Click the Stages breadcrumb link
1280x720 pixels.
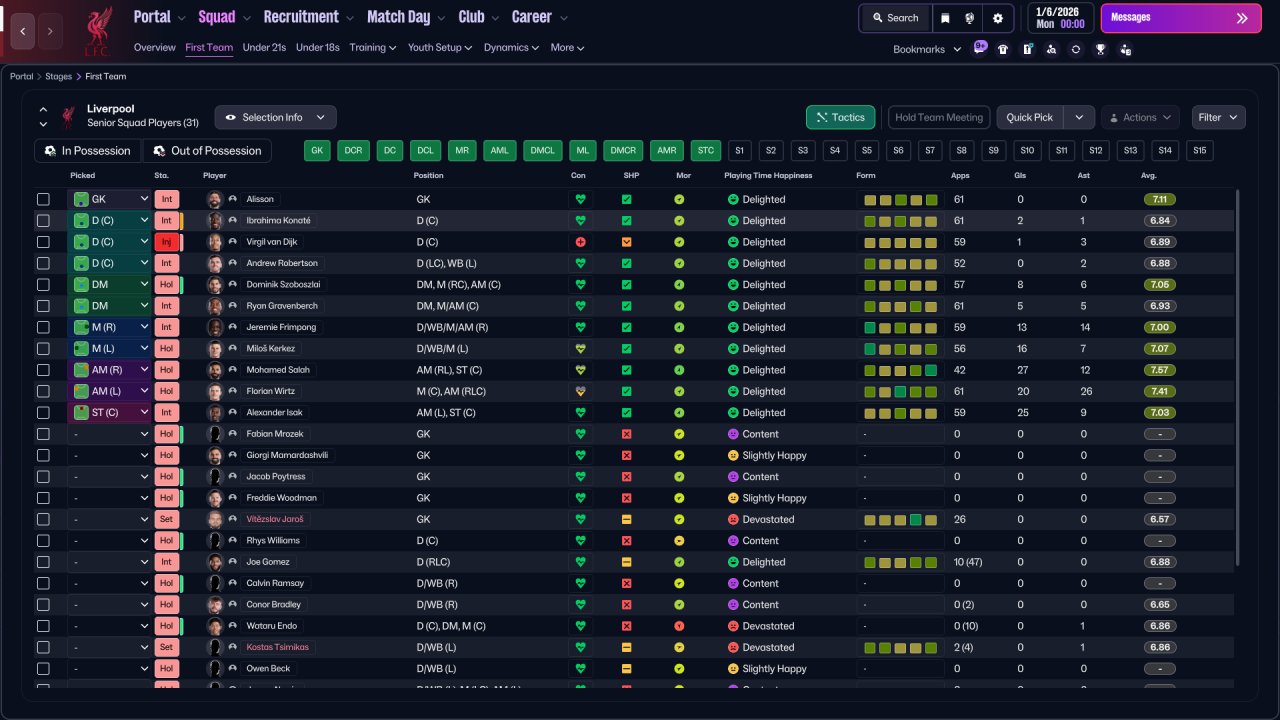(59, 76)
